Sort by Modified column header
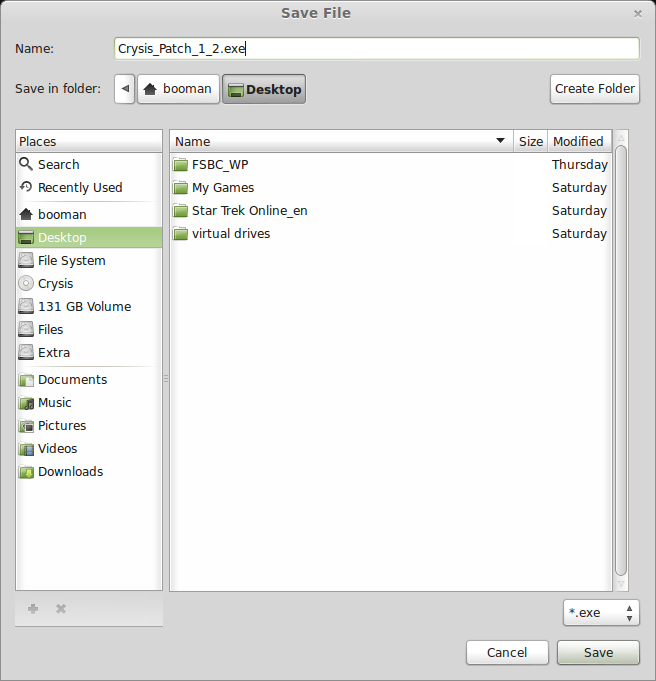This screenshot has width=656, height=681. click(580, 141)
